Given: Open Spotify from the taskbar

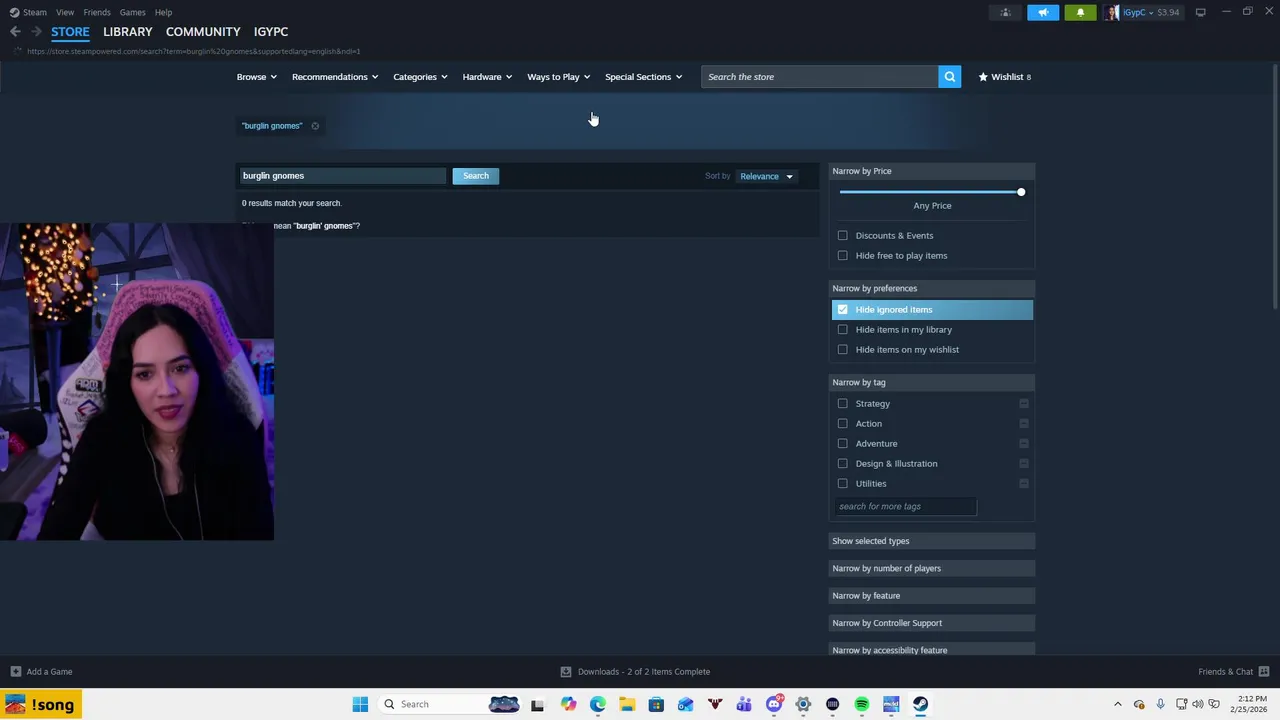Looking at the screenshot, I should coord(862,704).
